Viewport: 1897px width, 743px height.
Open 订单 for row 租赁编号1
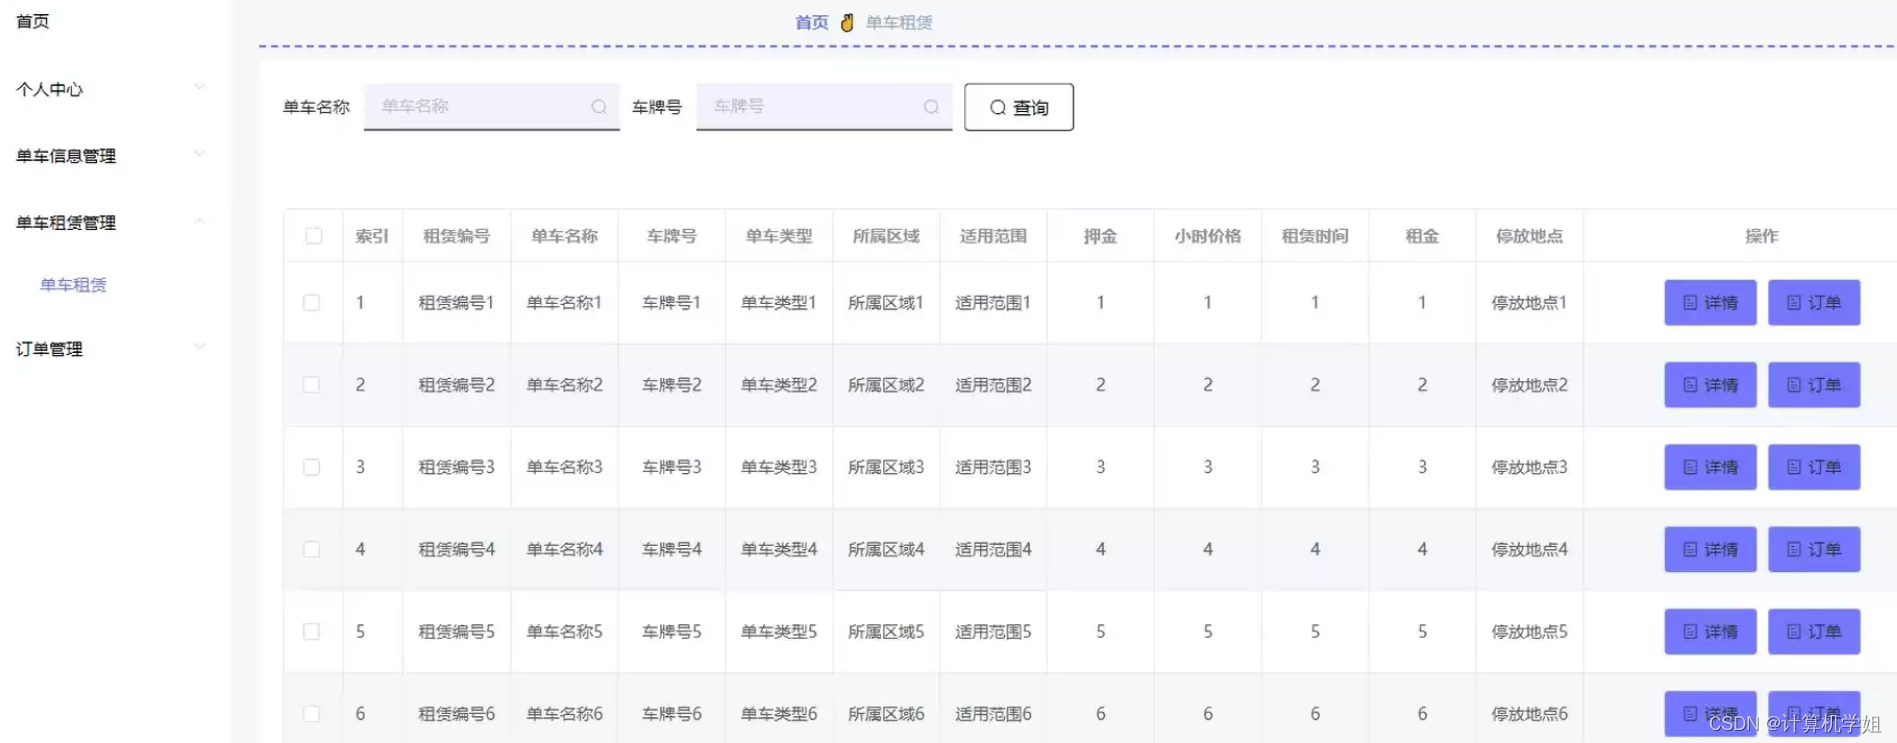coord(1814,302)
